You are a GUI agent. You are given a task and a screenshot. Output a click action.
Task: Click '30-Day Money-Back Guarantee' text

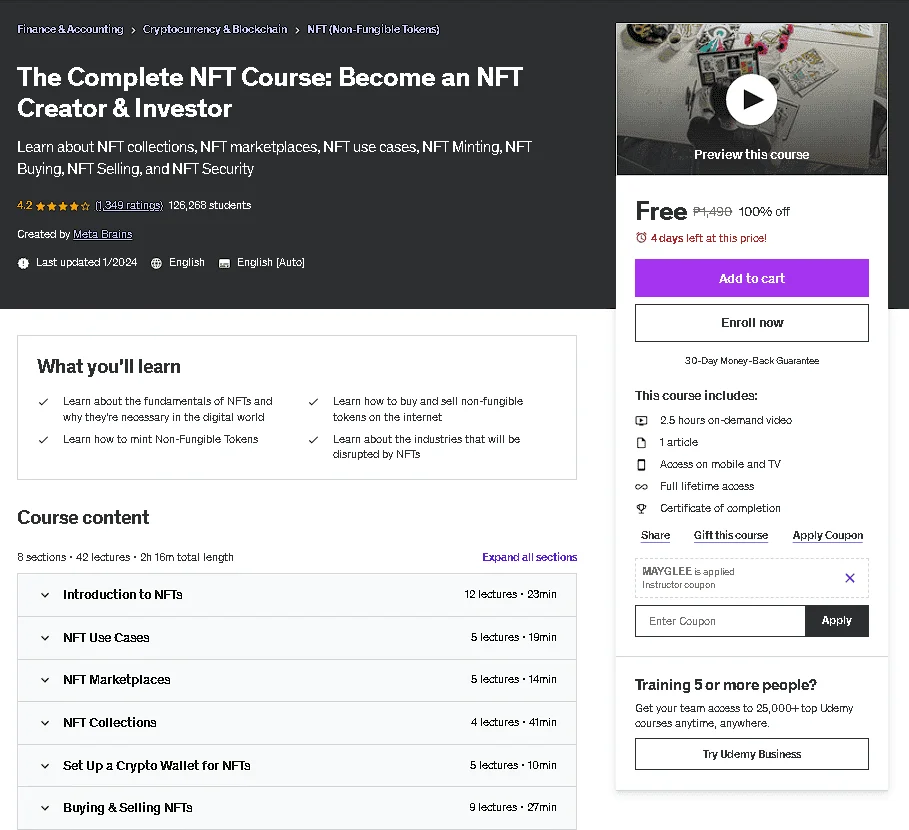[752, 361]
